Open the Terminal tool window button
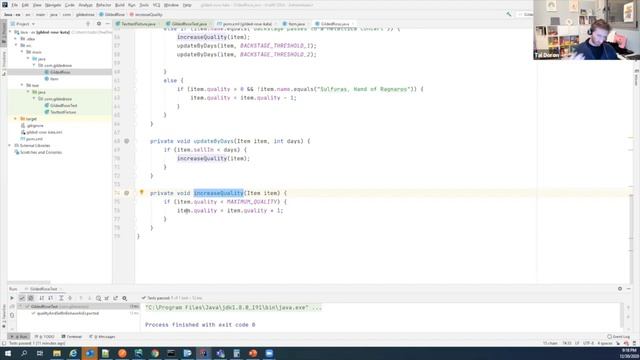The height and width of the screenshot is (360, 640). [72, 337]
